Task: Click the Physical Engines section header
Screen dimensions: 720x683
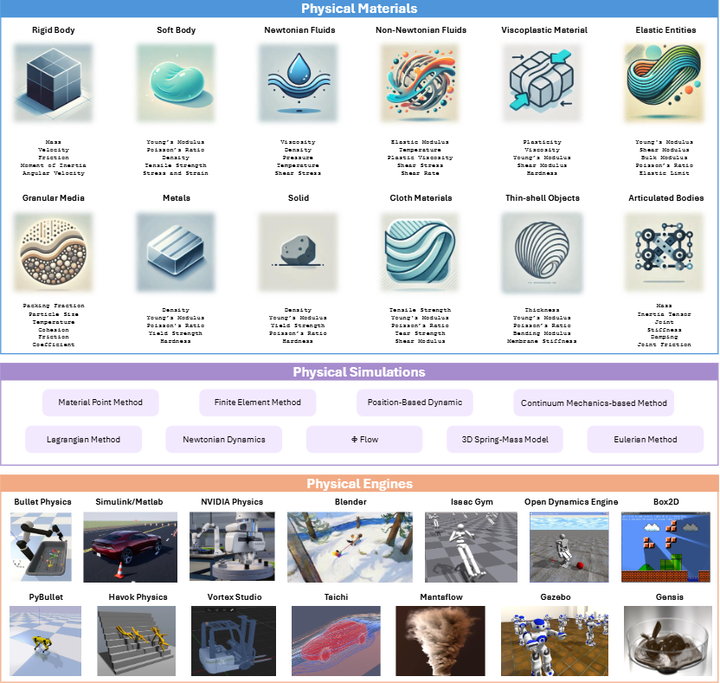Action: [x=359, y=483]
